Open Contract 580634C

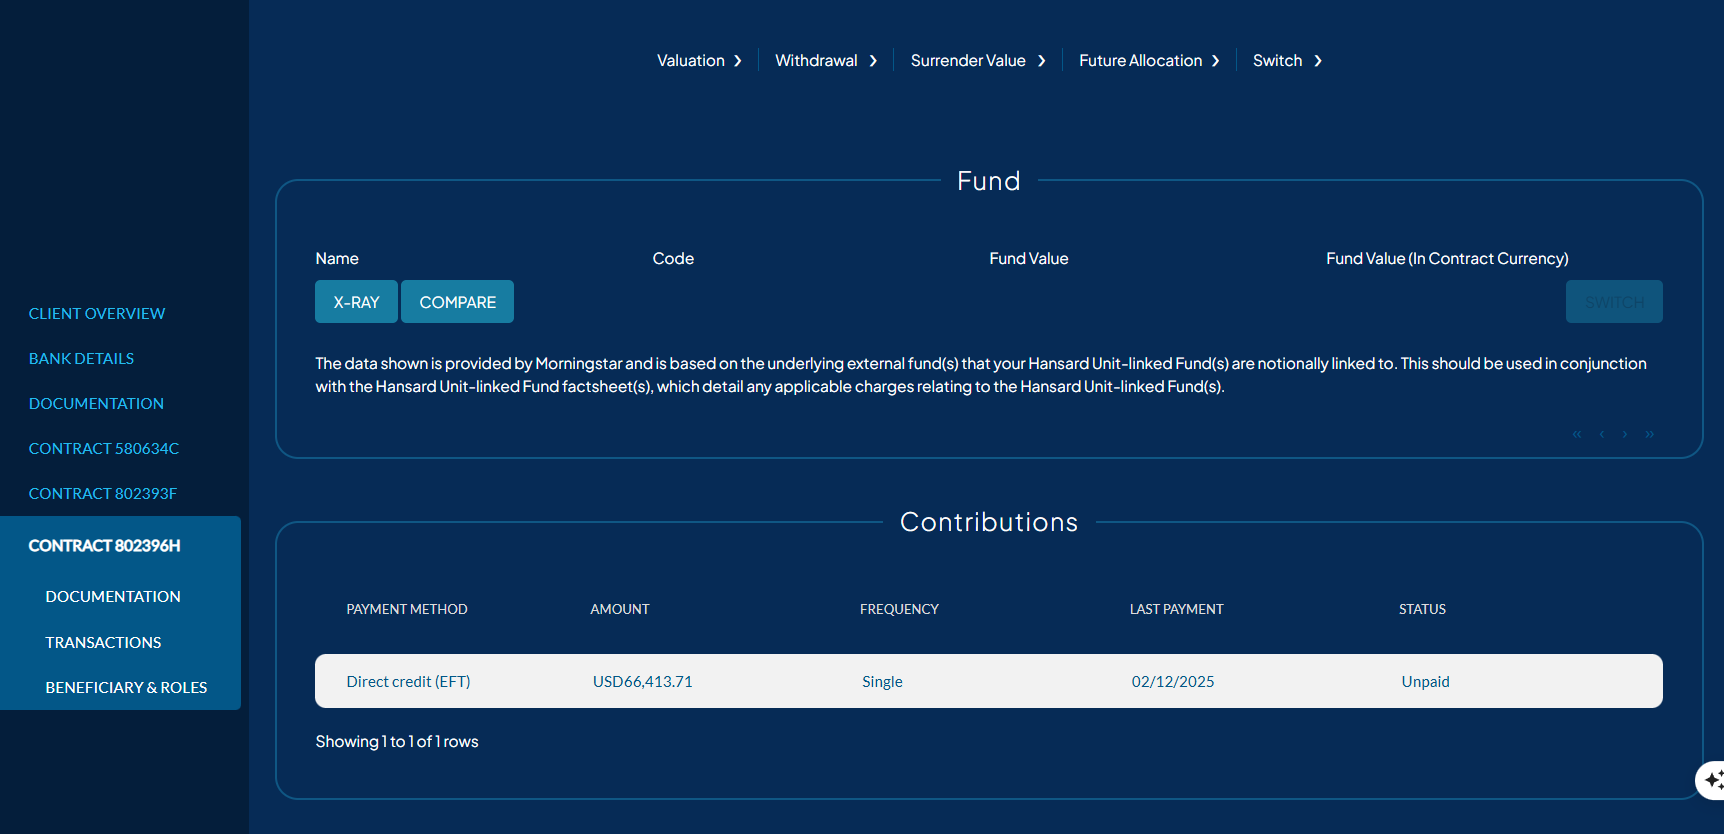(104, 449)
